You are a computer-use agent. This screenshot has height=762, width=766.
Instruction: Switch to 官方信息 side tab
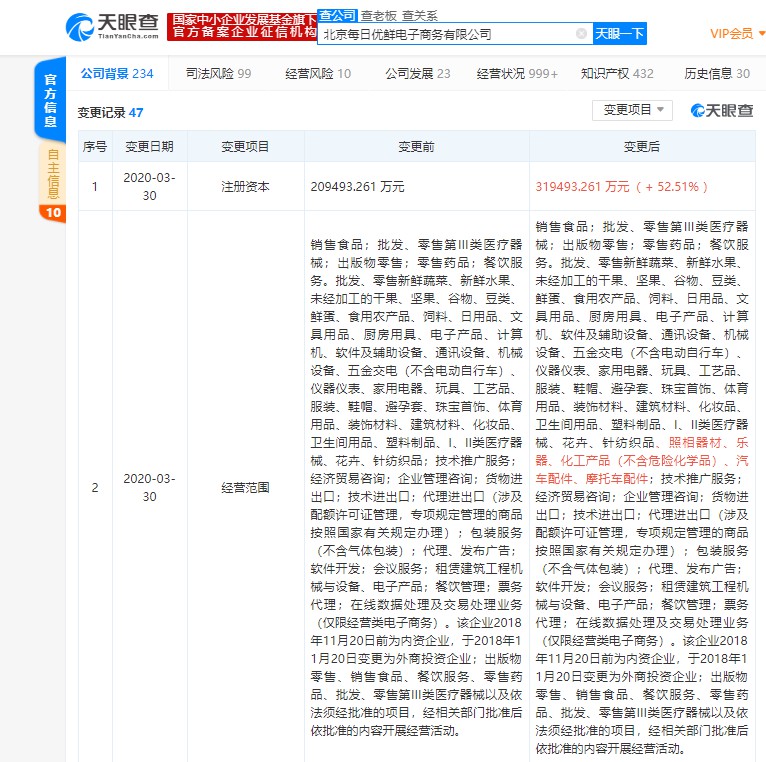point(50,100)
